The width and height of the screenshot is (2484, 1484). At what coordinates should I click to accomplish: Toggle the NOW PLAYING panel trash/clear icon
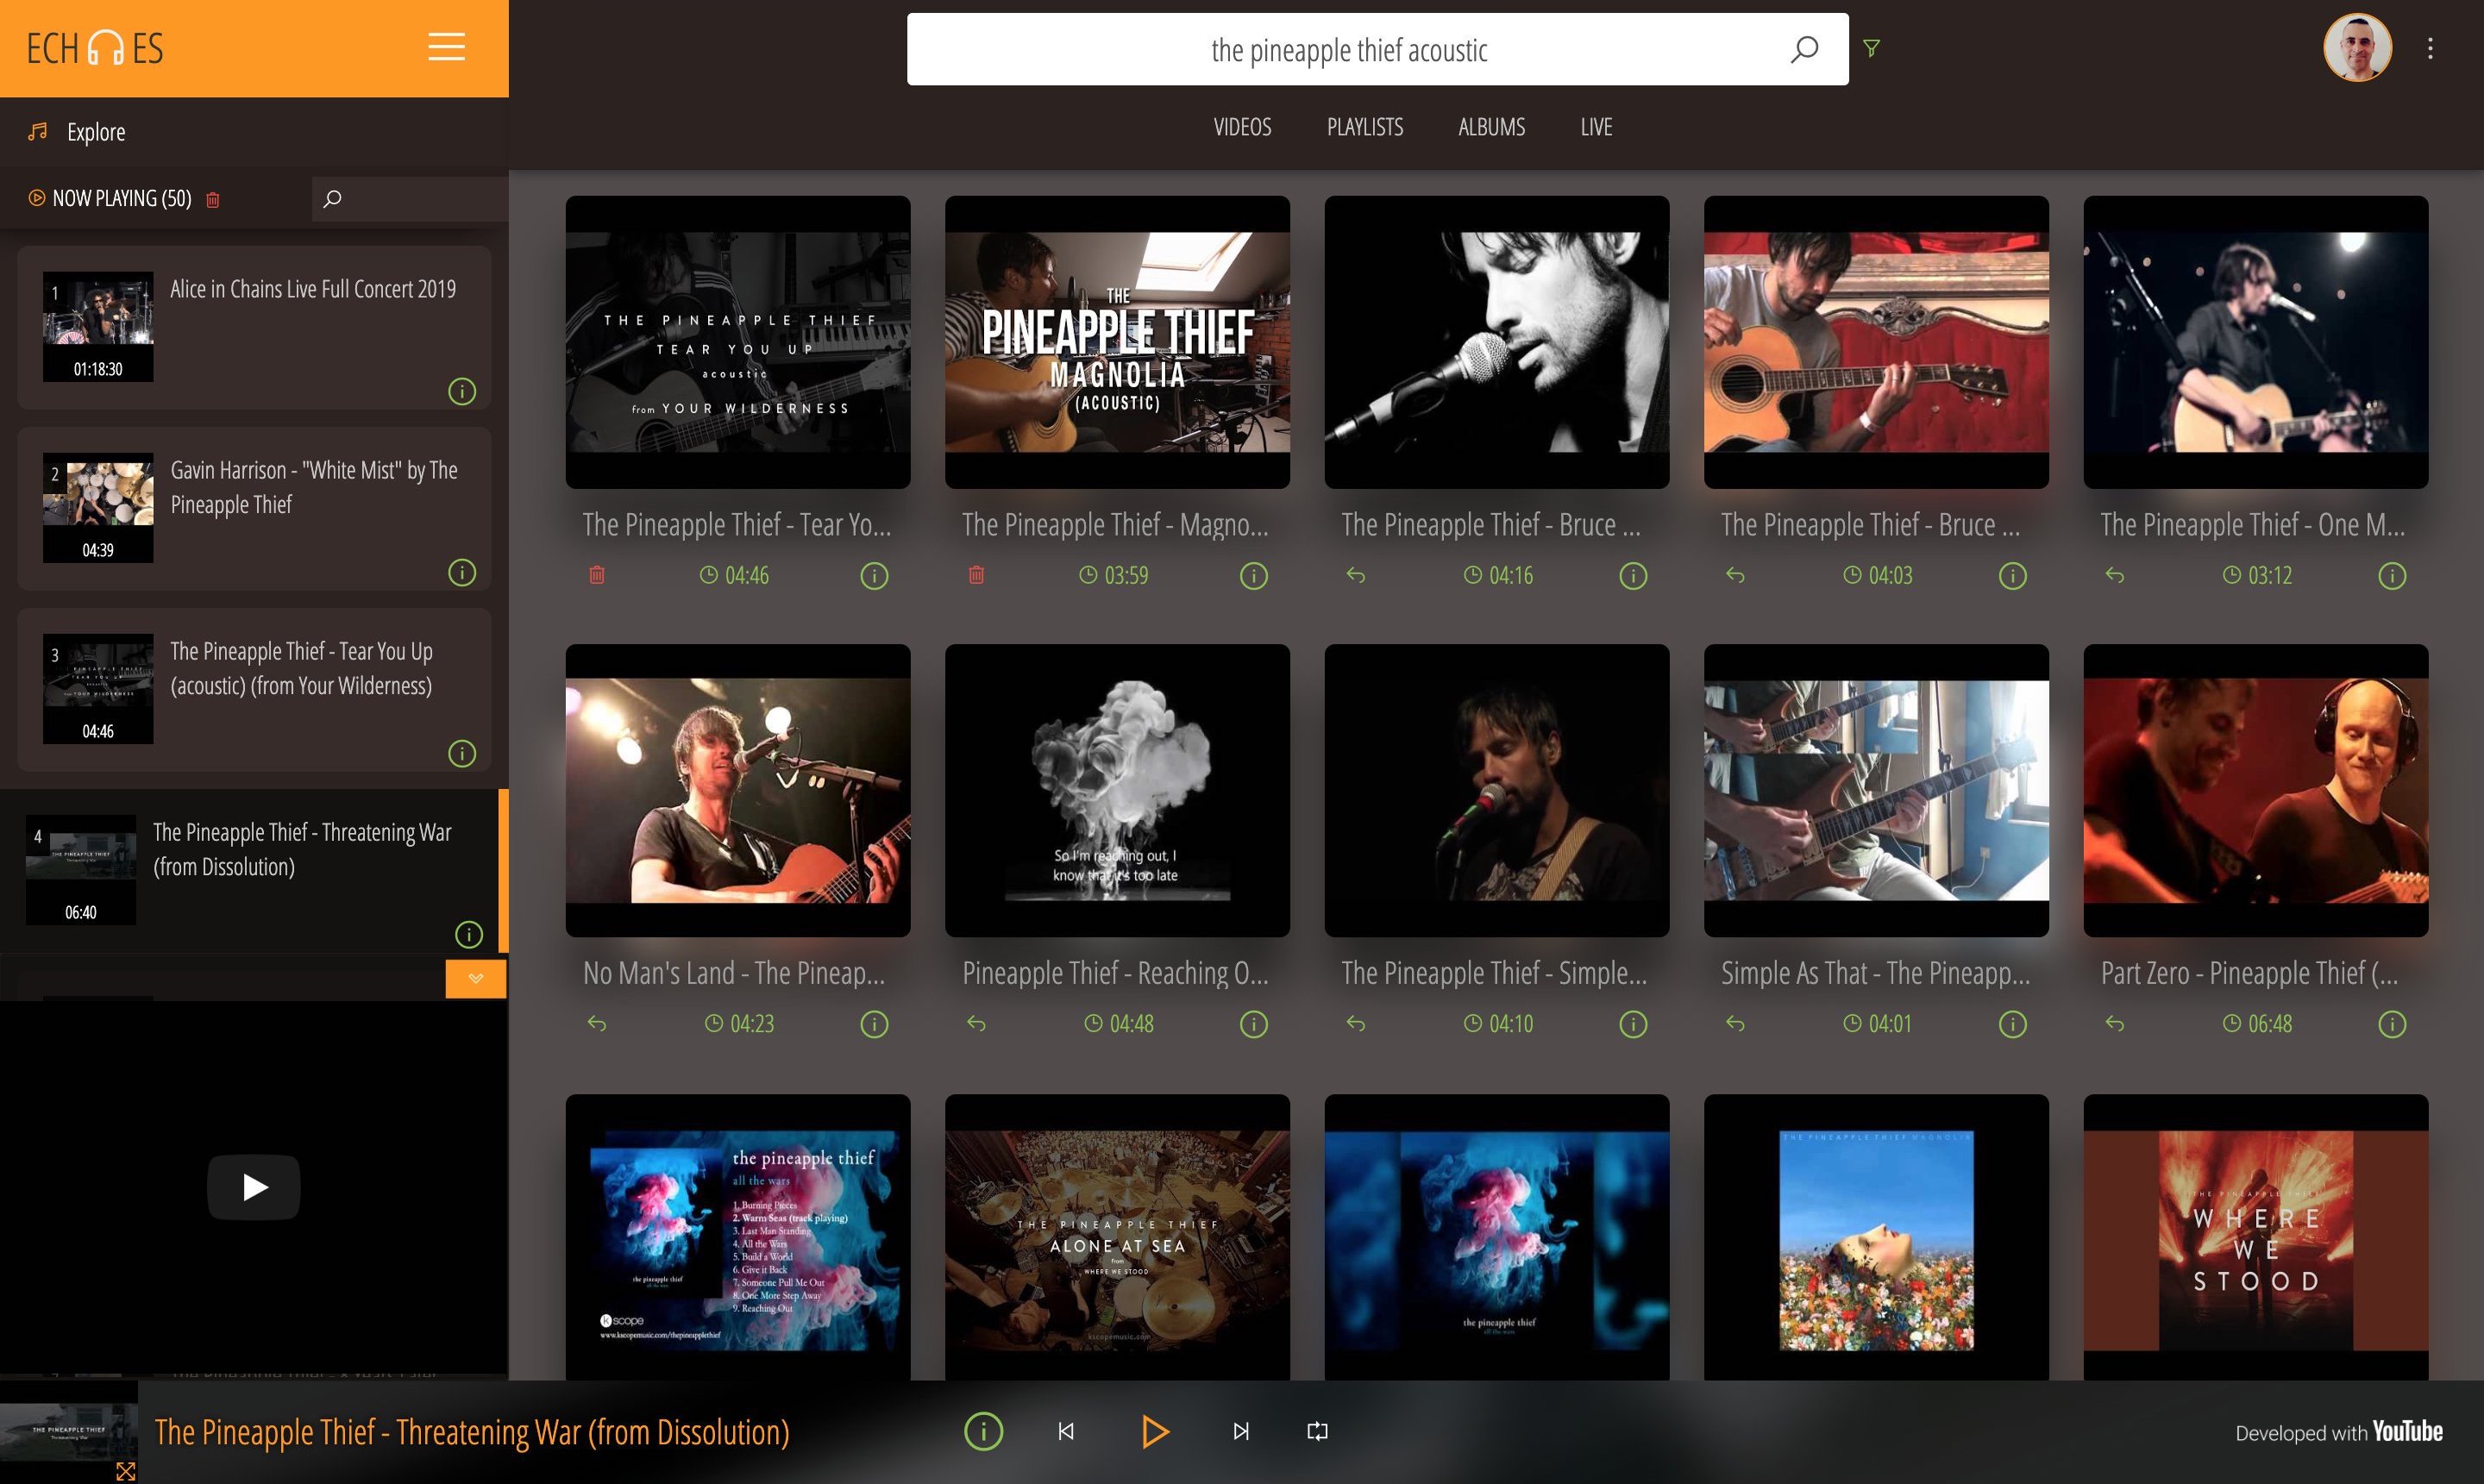[214, 197]
